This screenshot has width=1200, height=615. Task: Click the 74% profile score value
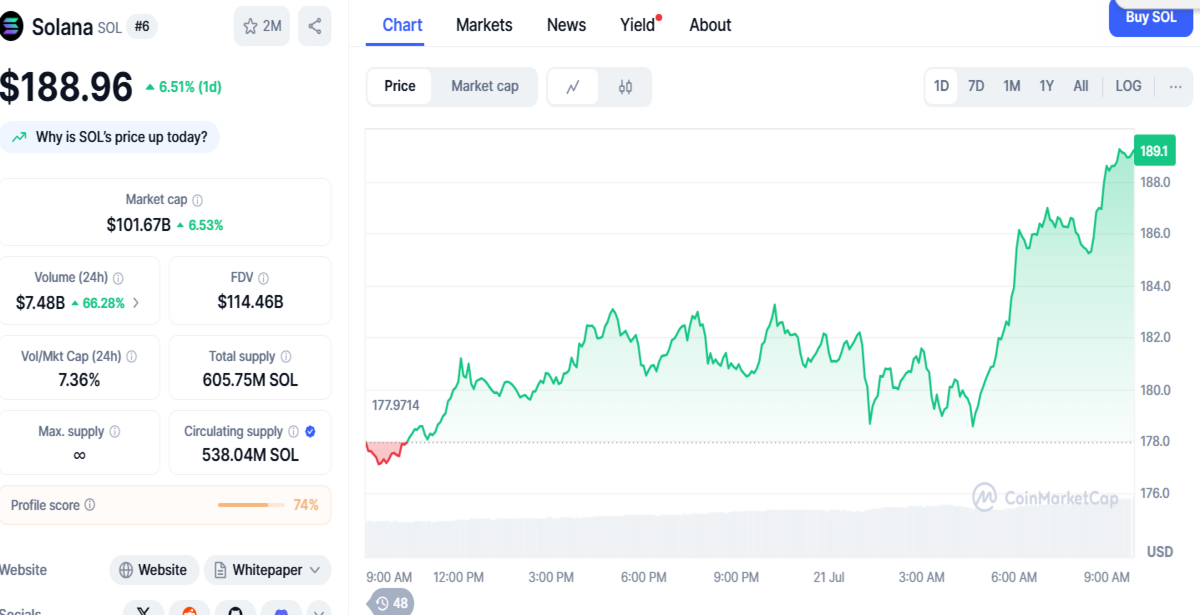tap(306, 505)
